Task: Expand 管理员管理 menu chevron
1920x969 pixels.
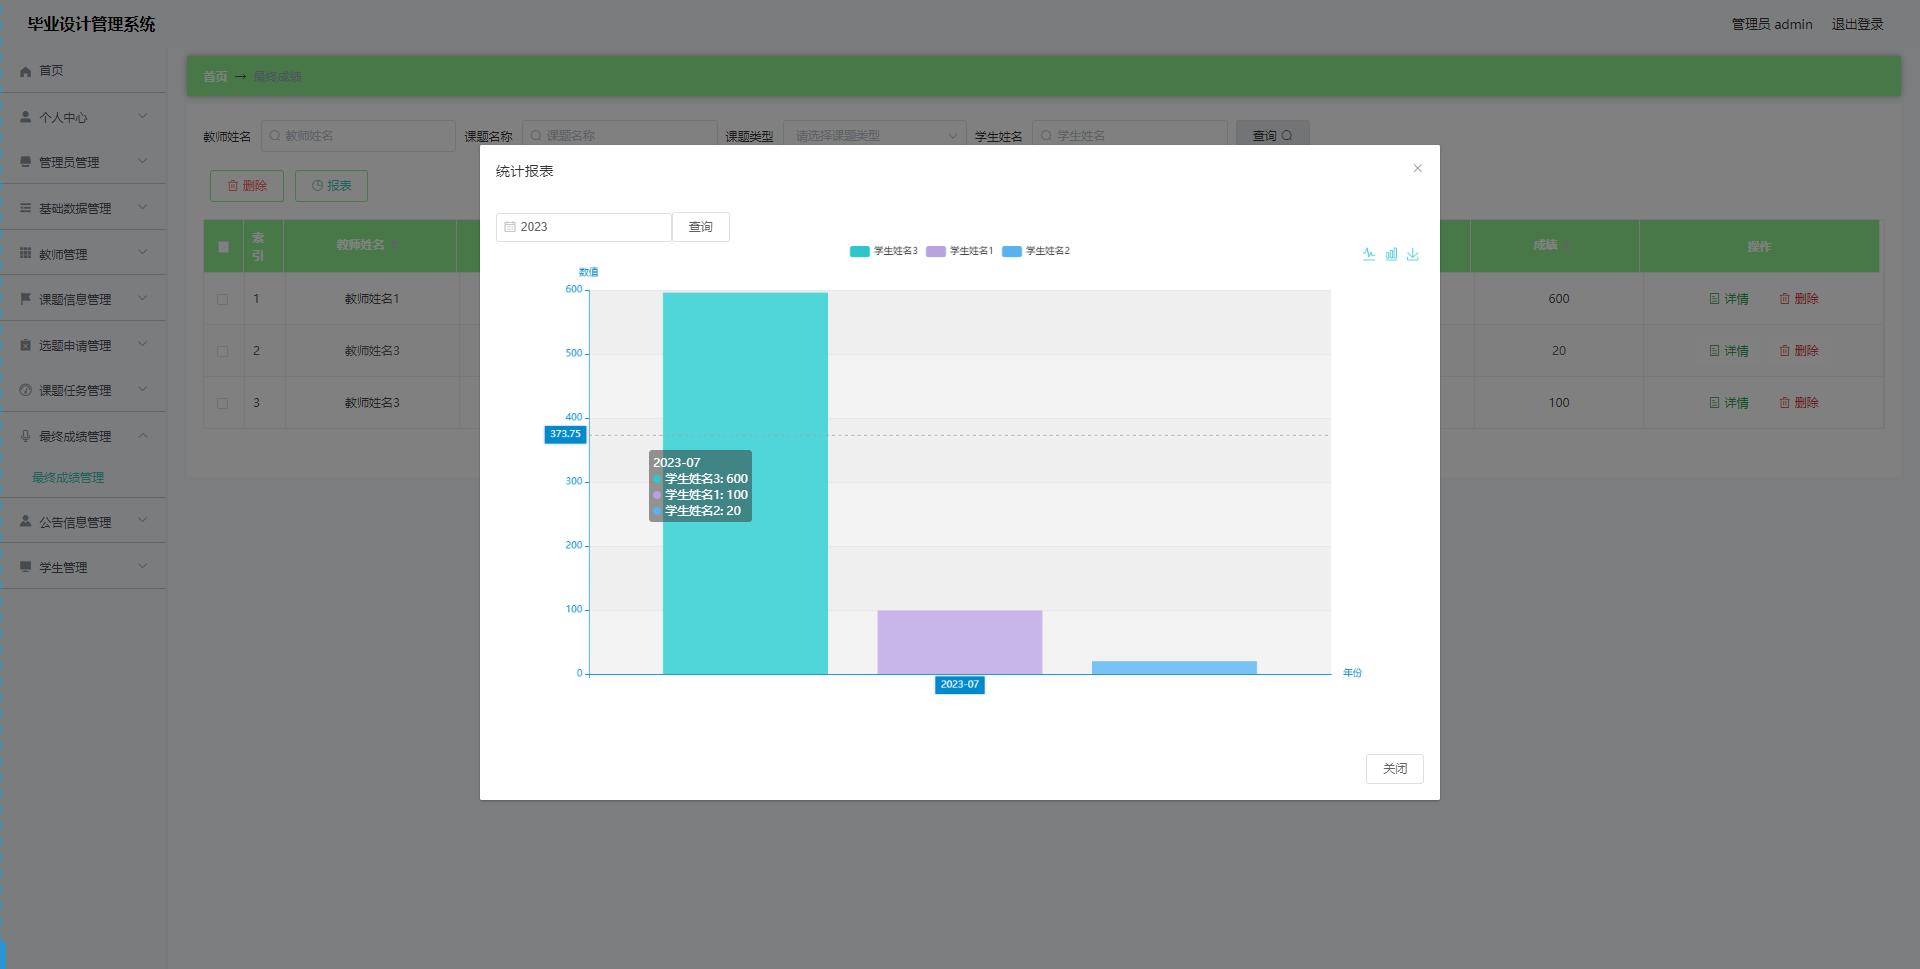Action: (142, 161)
